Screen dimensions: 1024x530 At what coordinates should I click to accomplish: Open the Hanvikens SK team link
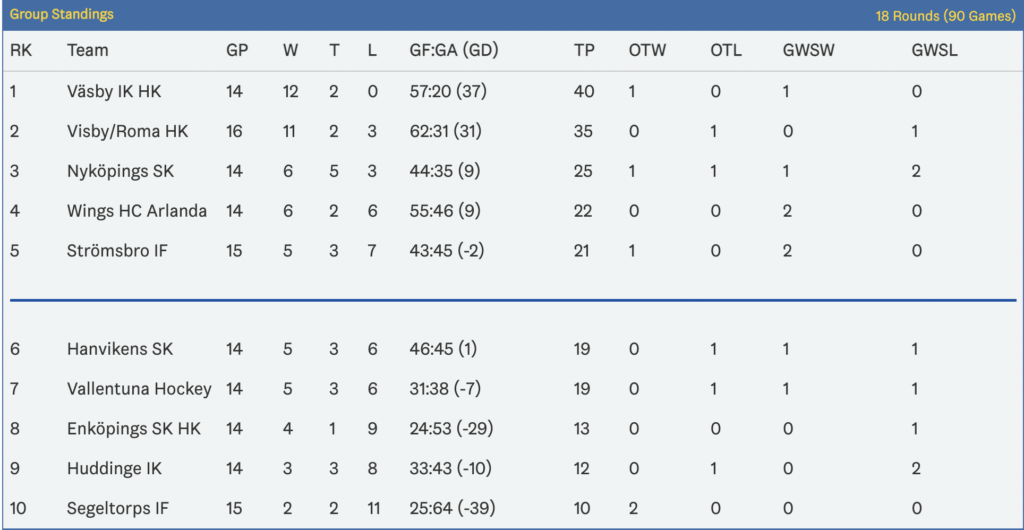(x=120, y=349)
